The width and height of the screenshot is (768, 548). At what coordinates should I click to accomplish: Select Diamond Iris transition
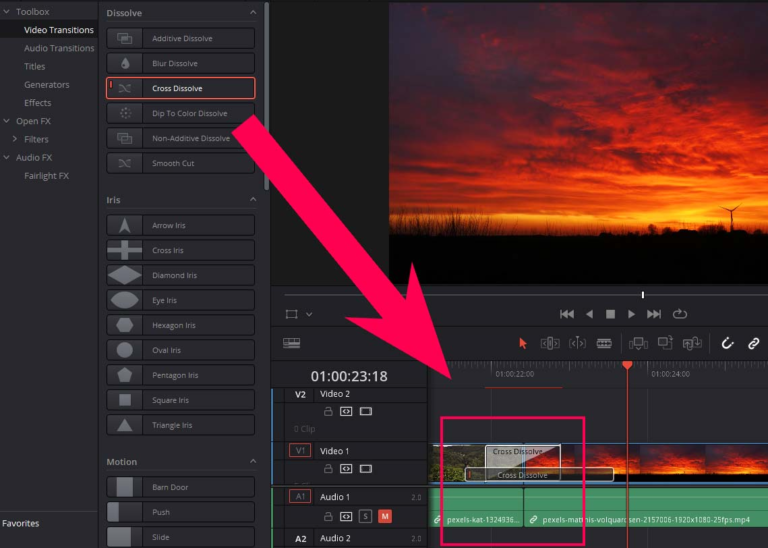[x=180, y=275]
